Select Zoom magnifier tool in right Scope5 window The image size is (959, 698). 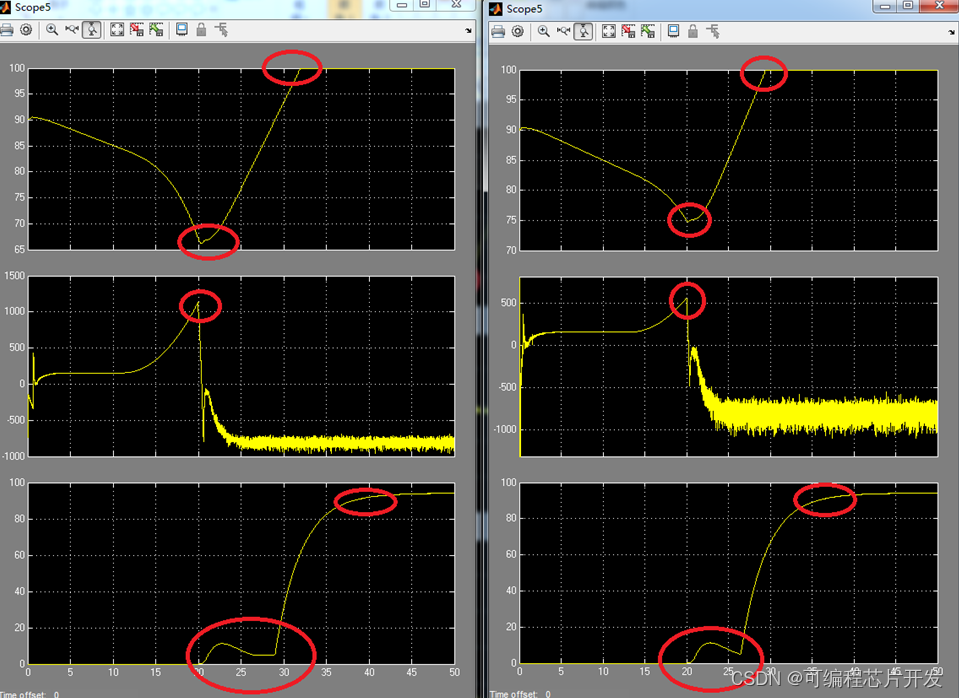coord(544,31)
